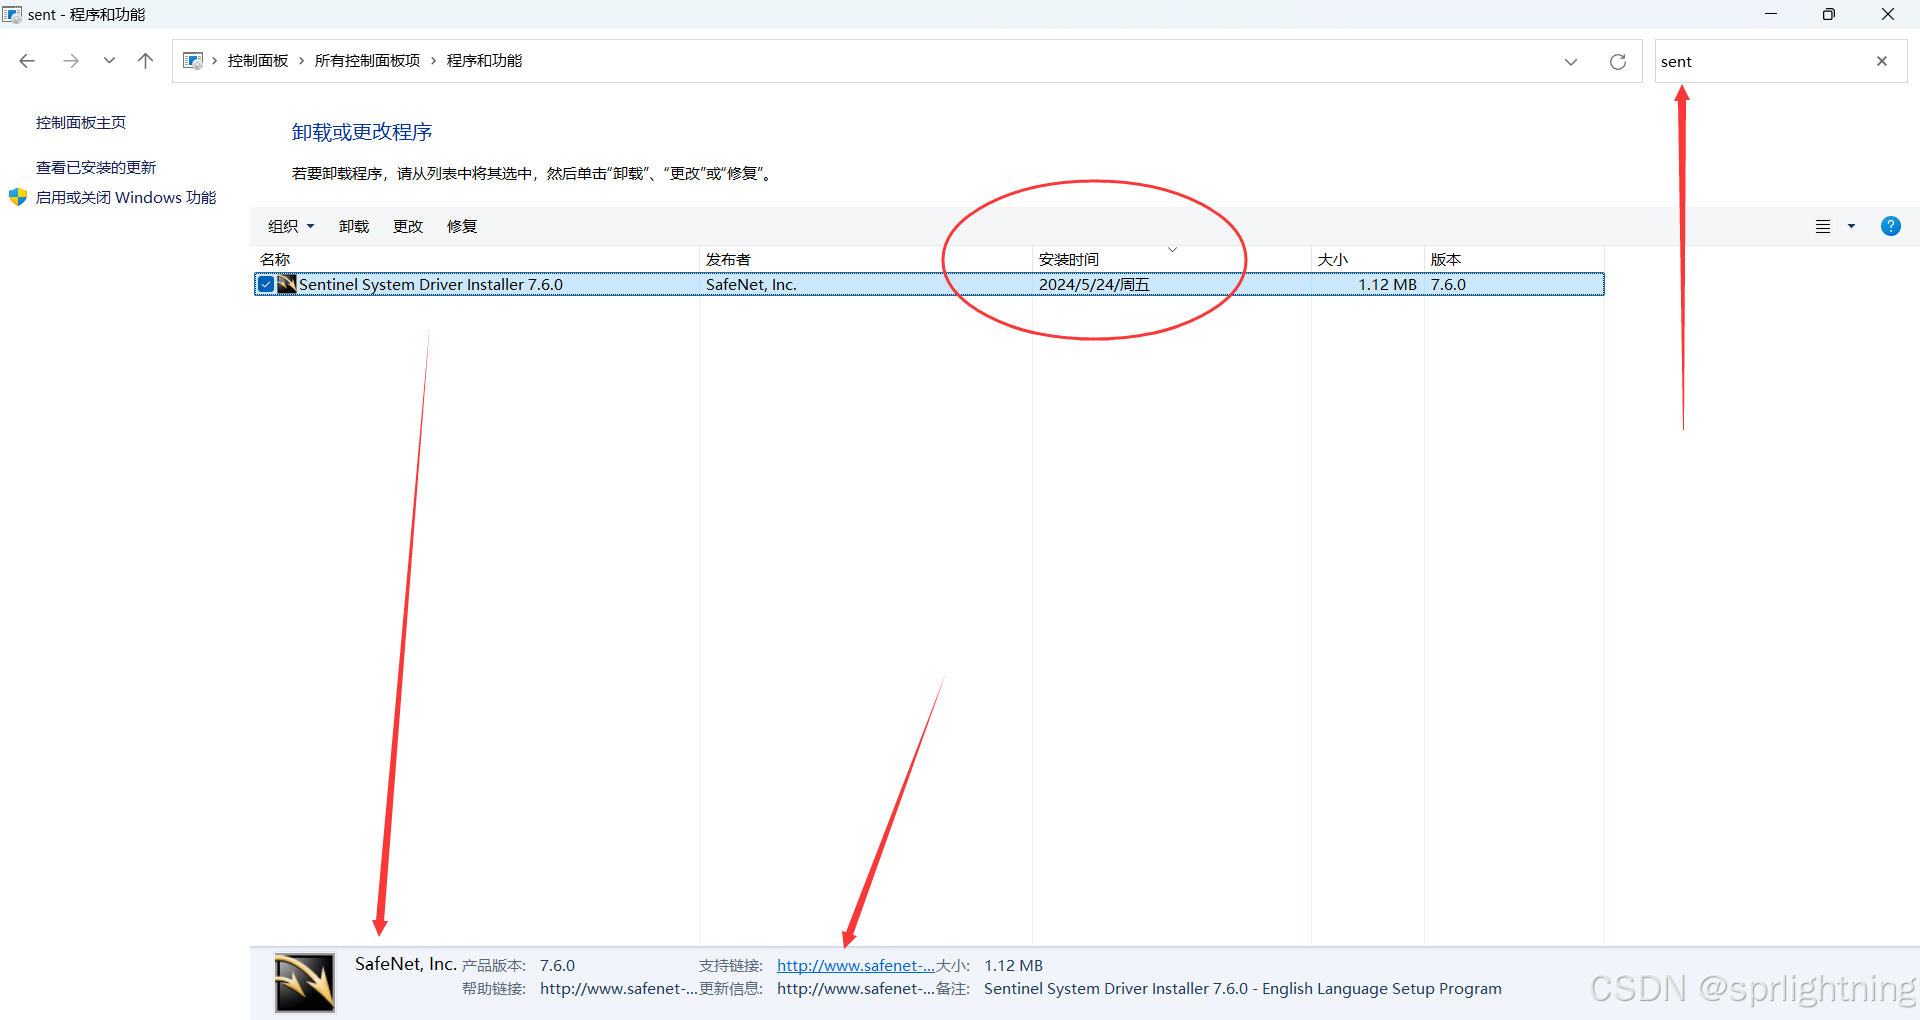
Task: Open 所有控制面板项 breadcrumb
Action: (367, 61)
